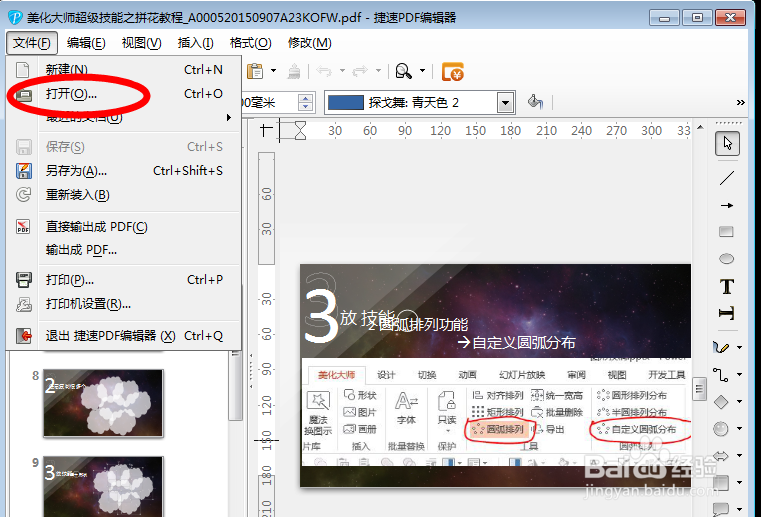Viewport: 761px width, 517px height.
Task: Open the Find tool dropdown arrow
Action: 422,71
